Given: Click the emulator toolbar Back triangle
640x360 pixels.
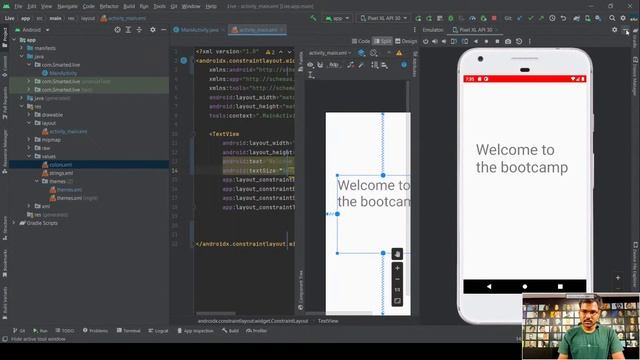Looking at the screenshot, I should [476, 41].
